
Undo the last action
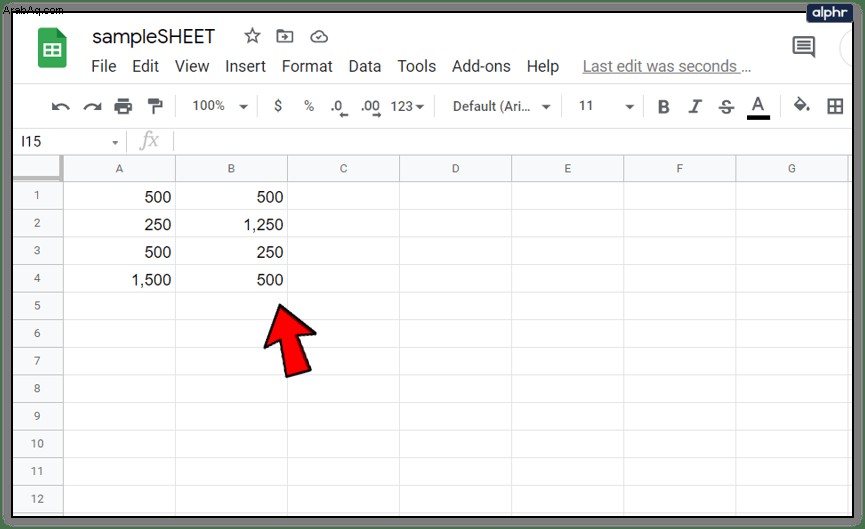click(61, 106)
